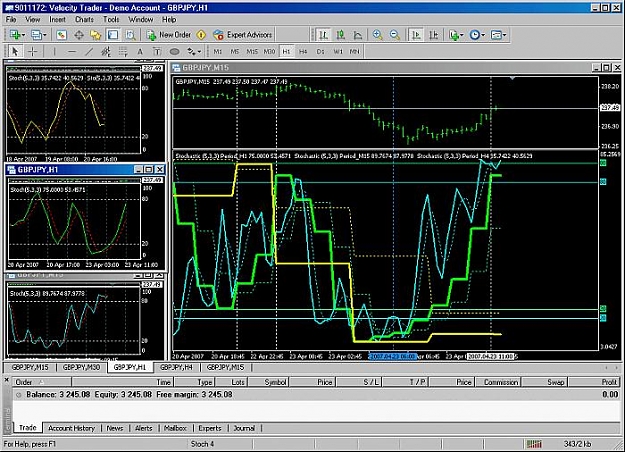Screen dimensions: 625x452
Task: Open the Window menu
Action: click(x=140, y=19)
